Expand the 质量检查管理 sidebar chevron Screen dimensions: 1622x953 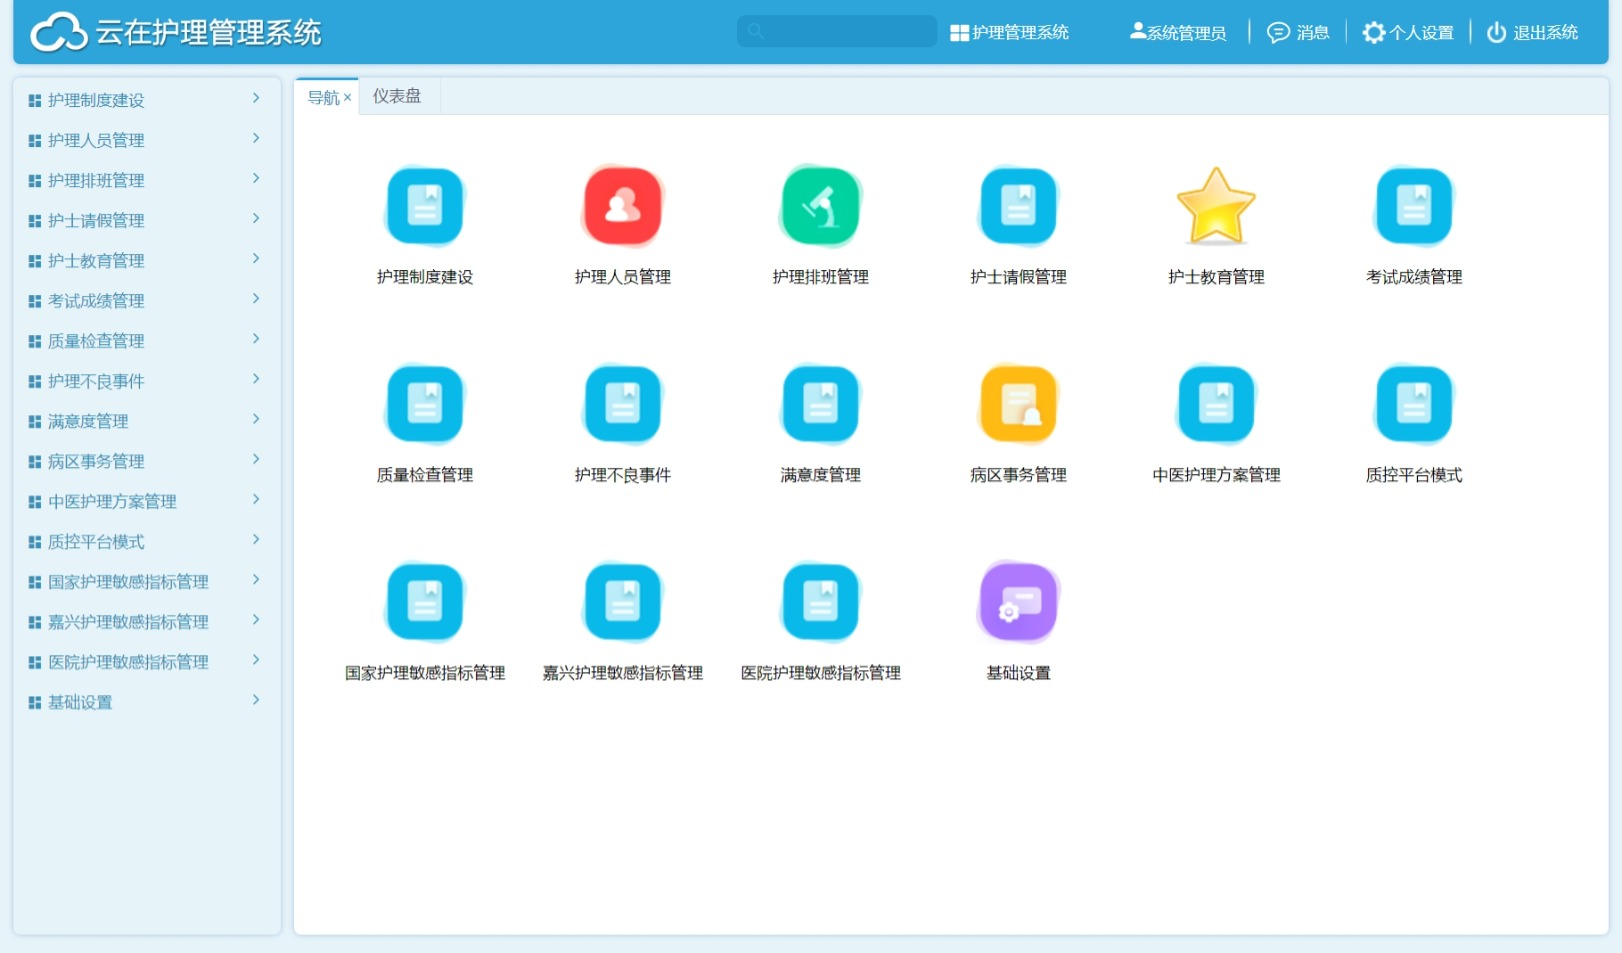pos(256,339)
